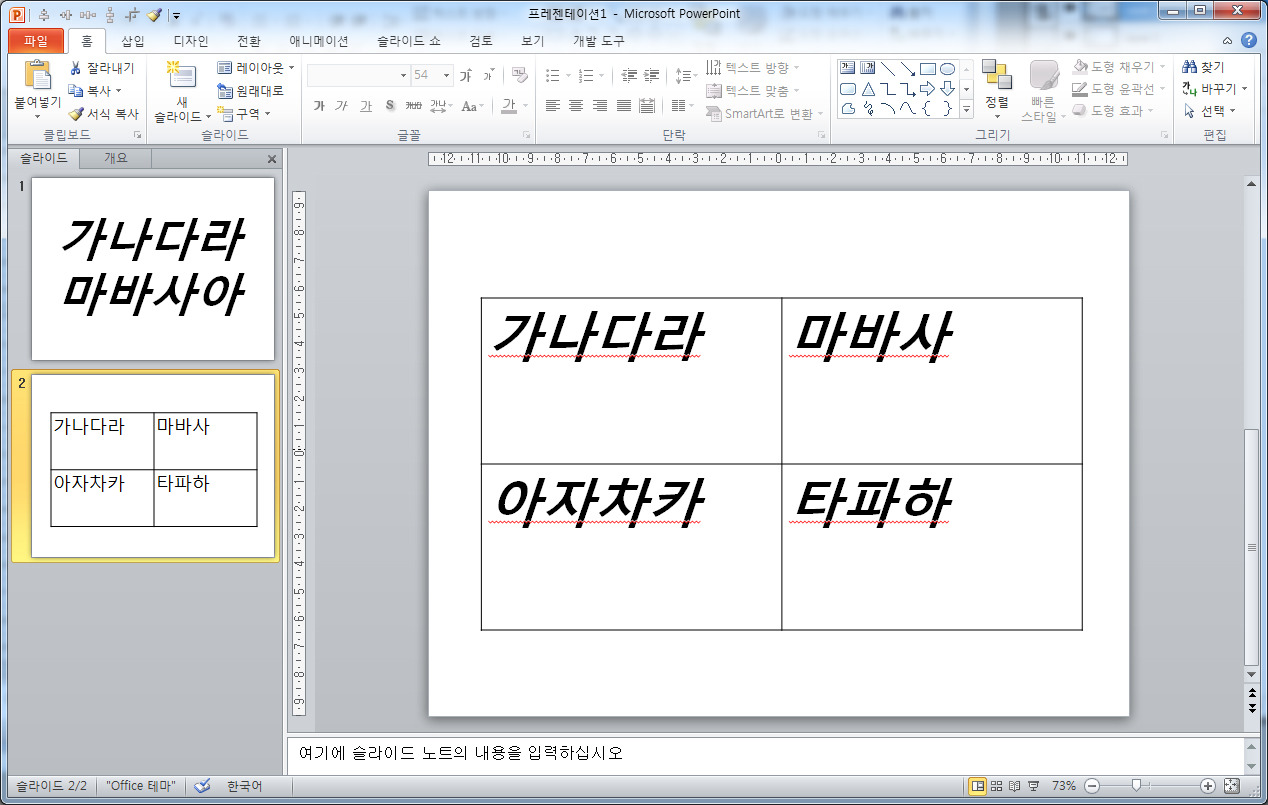Justify the text alignment

click(624, 106)
